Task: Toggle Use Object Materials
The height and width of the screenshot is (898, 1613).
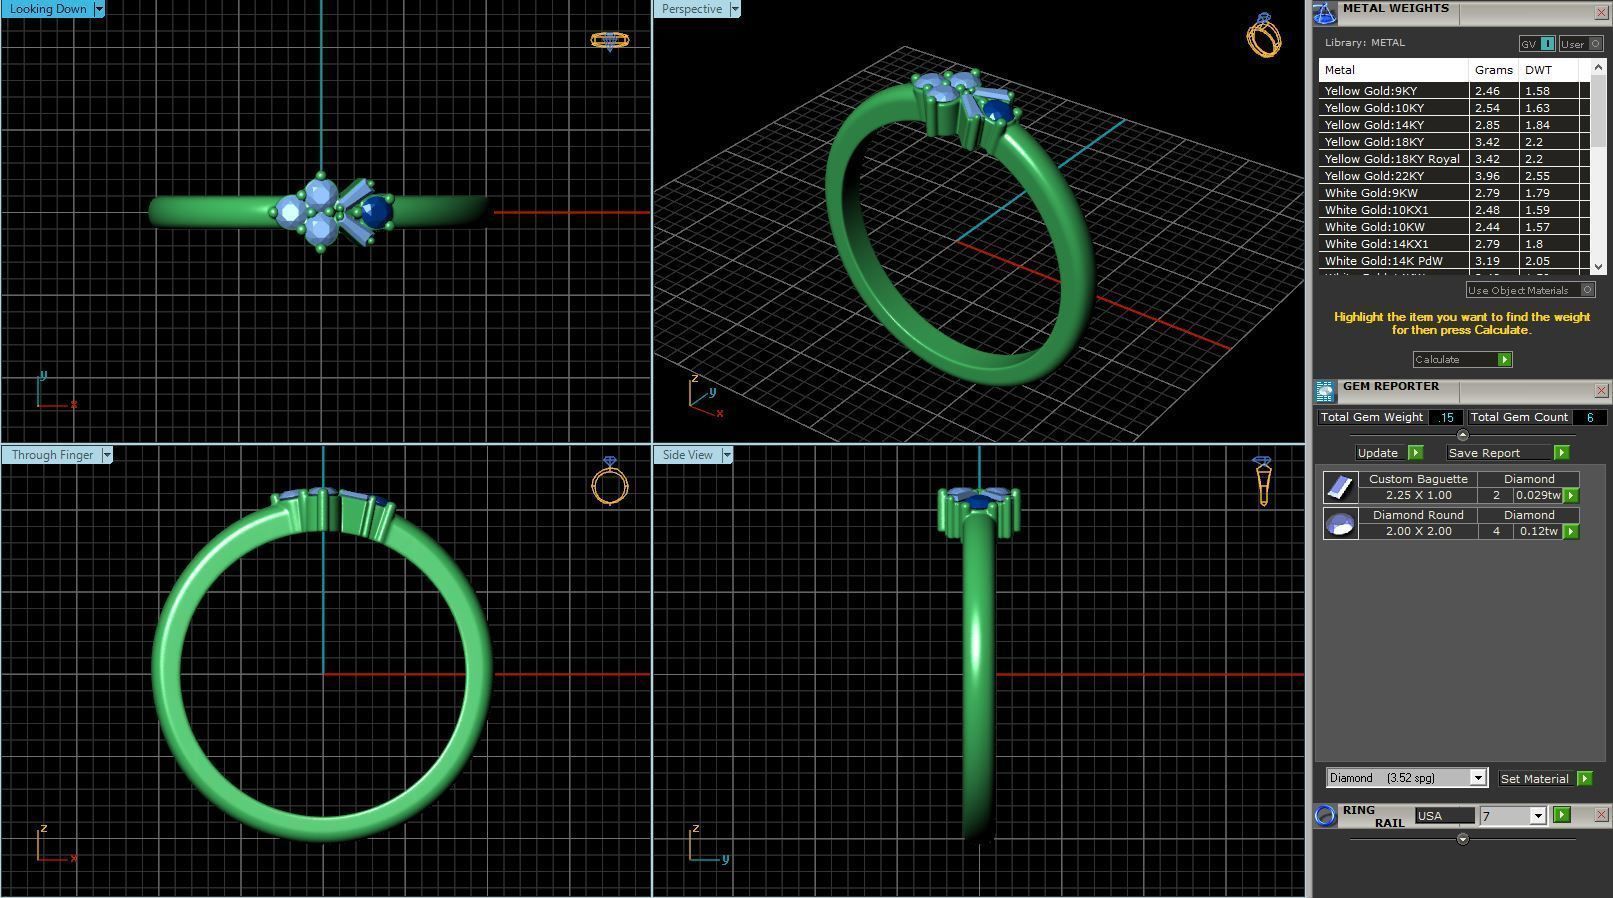Action: click(x=1530, y=290)
